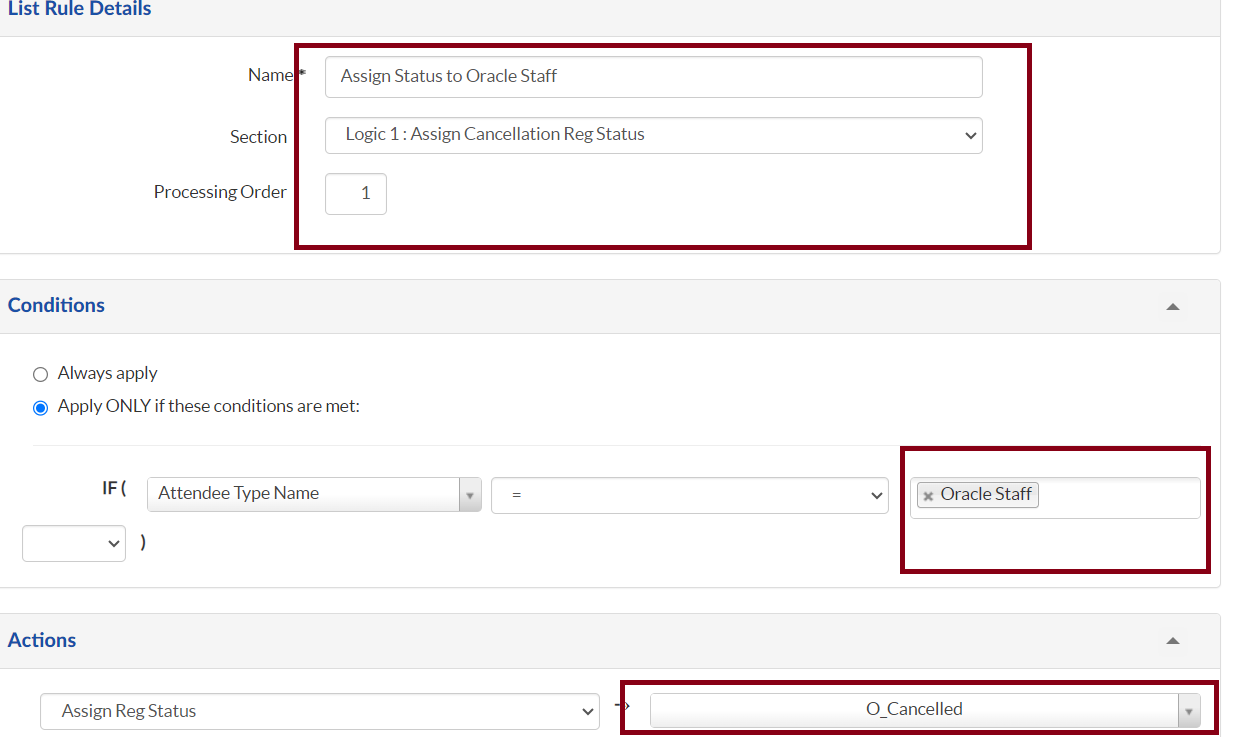Viewport: 1249px width, 737px height.
Task: Collapse the Conditions section triangle
Action: coord(1173,306)
